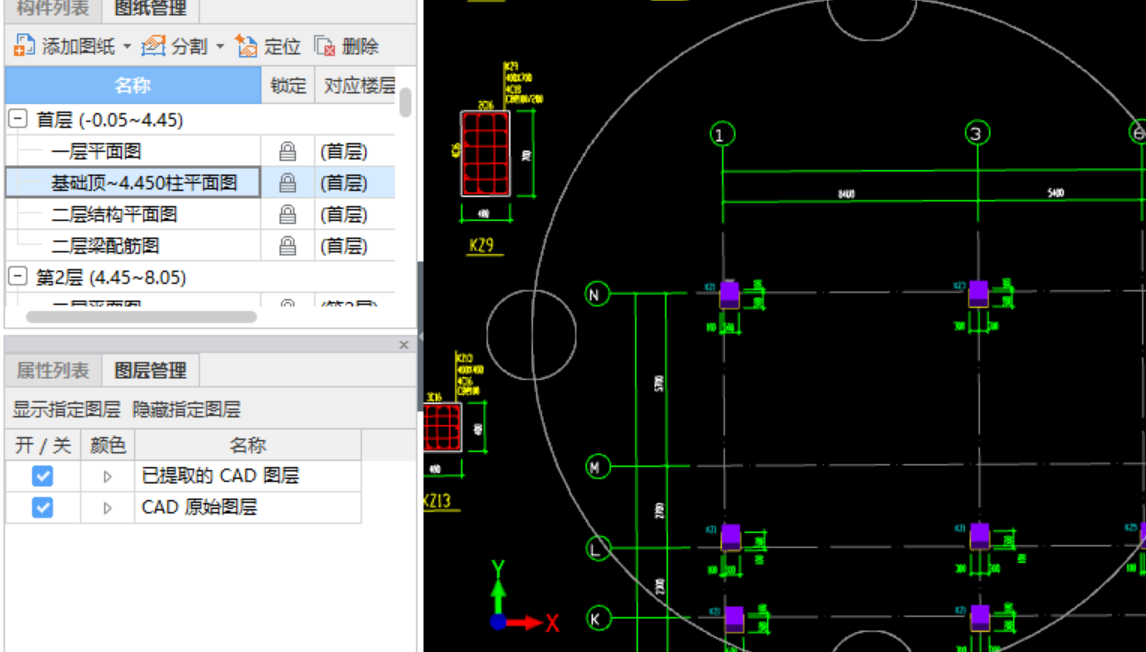The height and width of the screenshot is (652, 1146).
Task: Click the (首层) floor cell of 二层梁配筋图
Action: pos(355,246)
